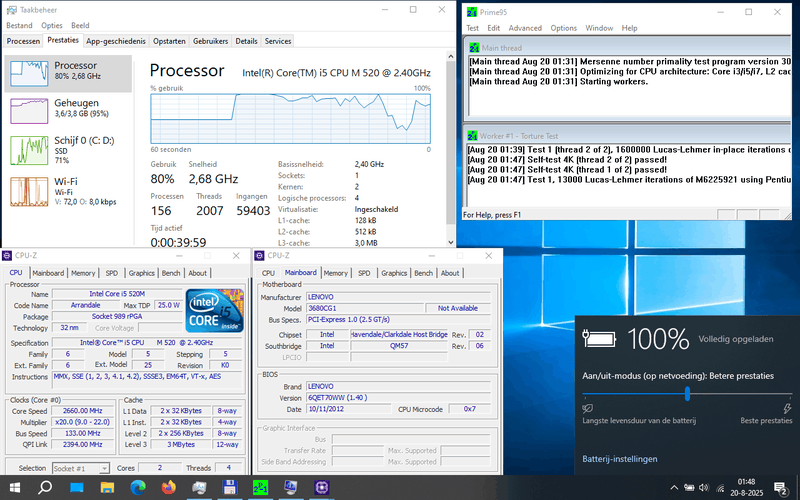Viewport: 800px width, 500px height.
Task: Click Taakbeheer title bar icon
Action: pyautogui.click(x=12, y=10)
